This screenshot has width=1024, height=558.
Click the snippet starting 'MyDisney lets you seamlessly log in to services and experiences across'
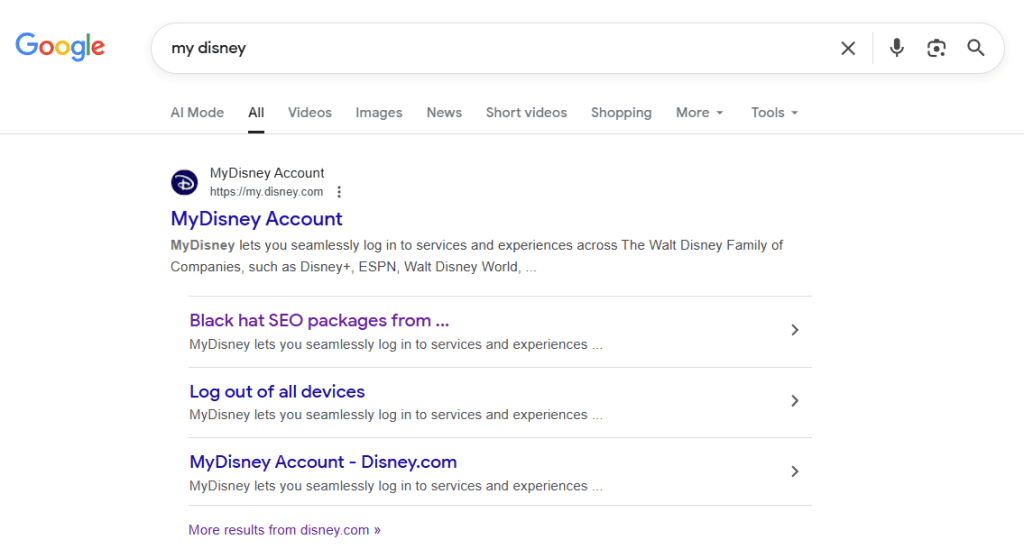[477, 256]
